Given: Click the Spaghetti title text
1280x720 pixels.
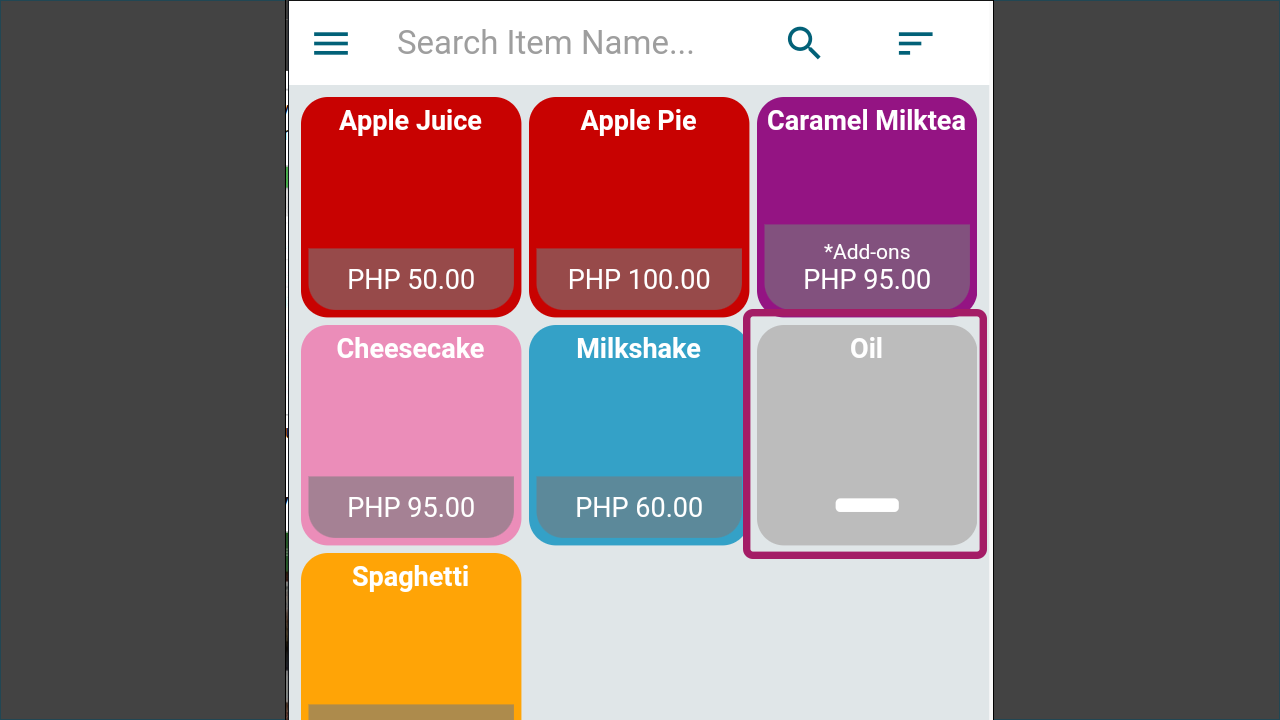Looking at the screenshot, I should (x=411, y=577).
